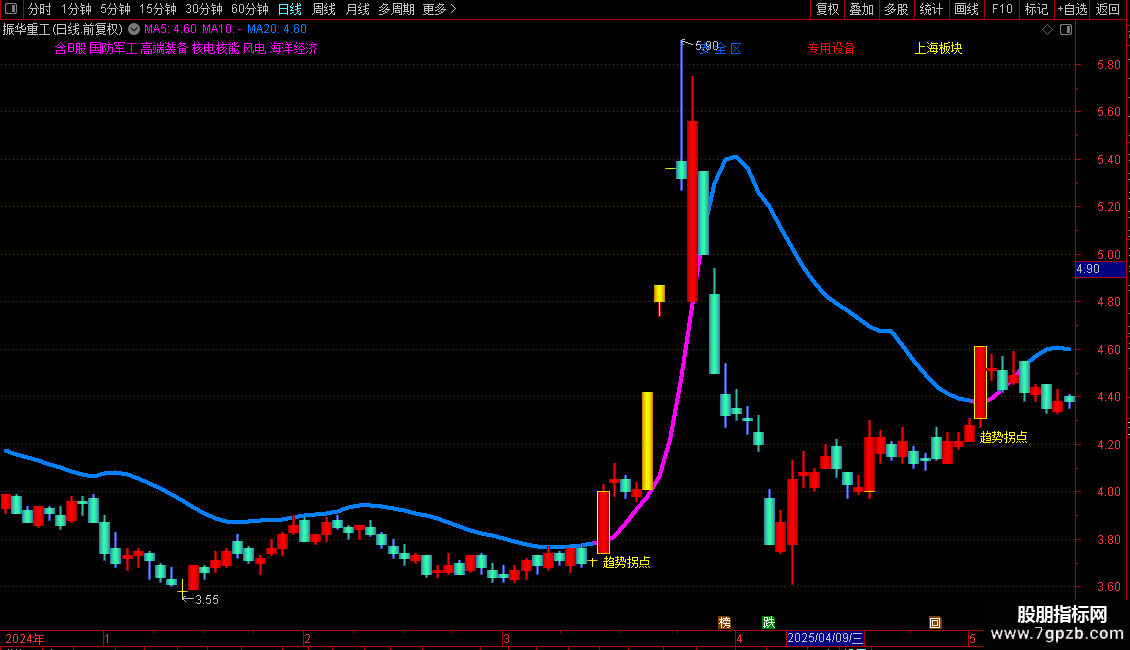Click the 专用设备 industry label
Image resolution: width=1130 pixels, height=650 pixels.
point(831,48)
